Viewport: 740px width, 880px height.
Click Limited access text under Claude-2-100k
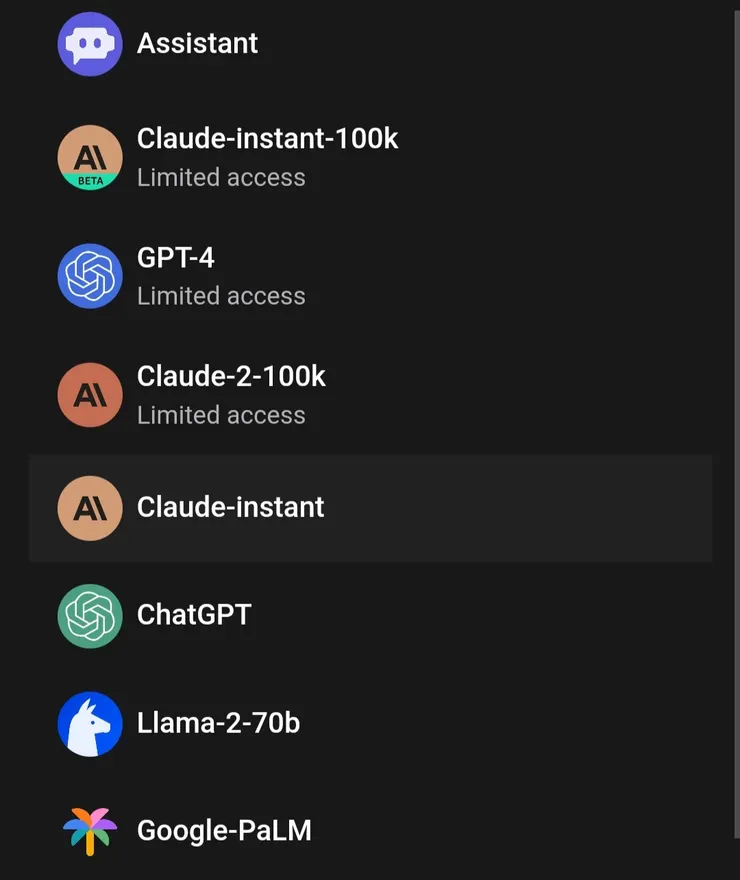[x=221, y=416]
